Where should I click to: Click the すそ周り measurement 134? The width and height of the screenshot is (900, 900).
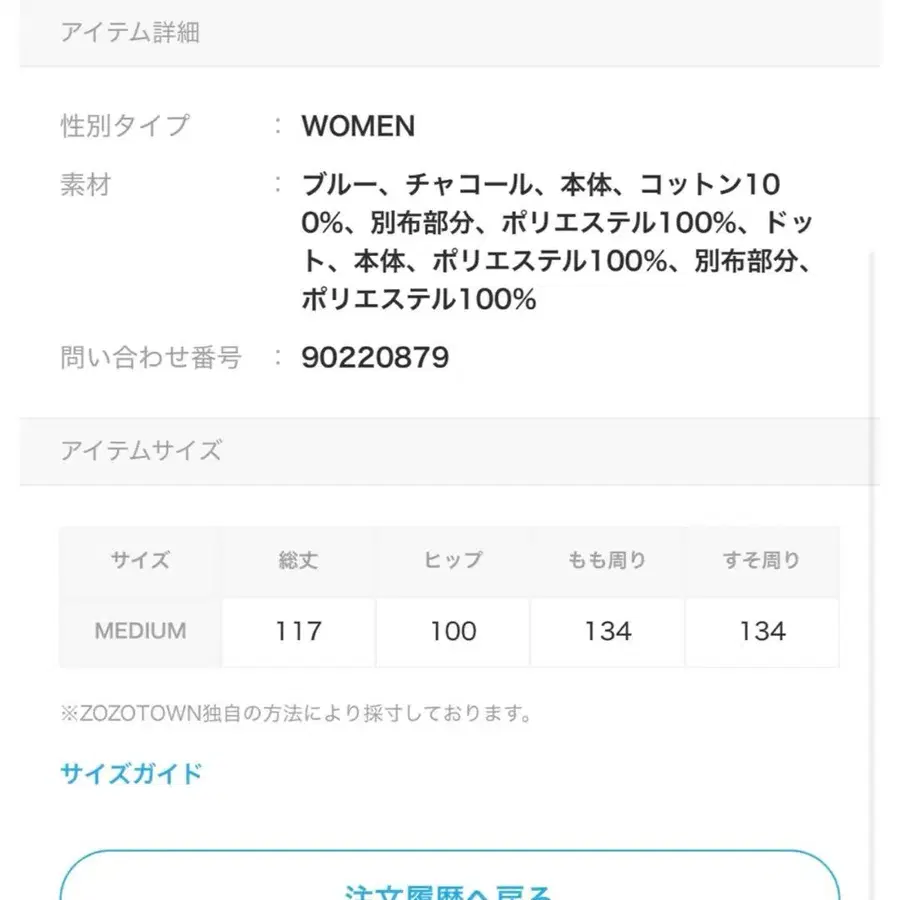[x=761, y=631]
